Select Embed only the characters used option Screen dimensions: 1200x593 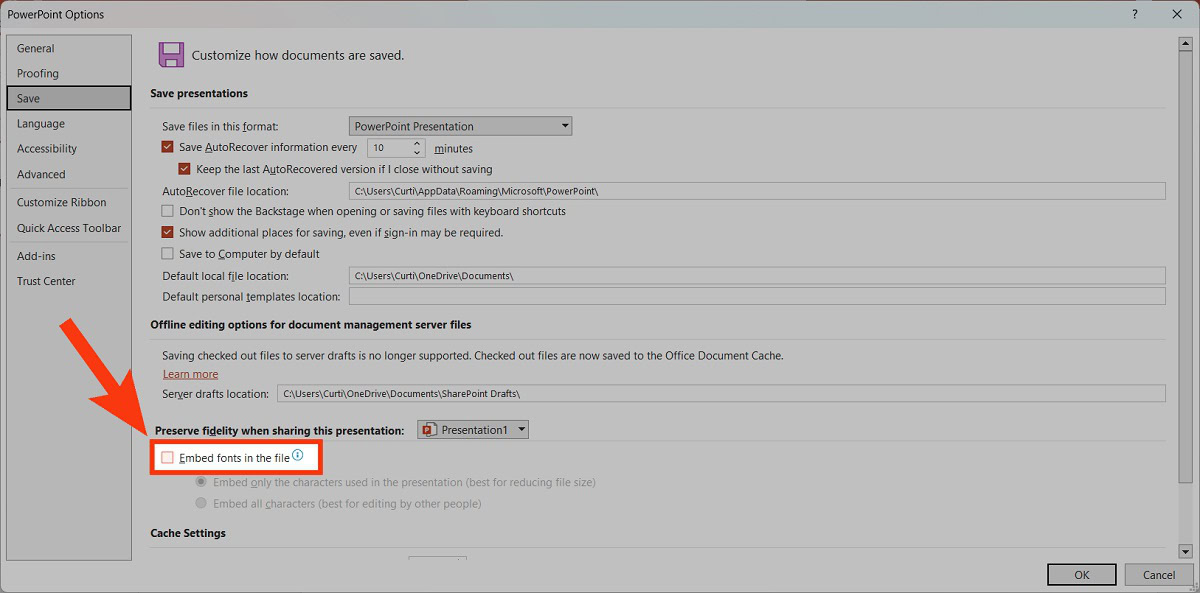(x=202, y=482)
